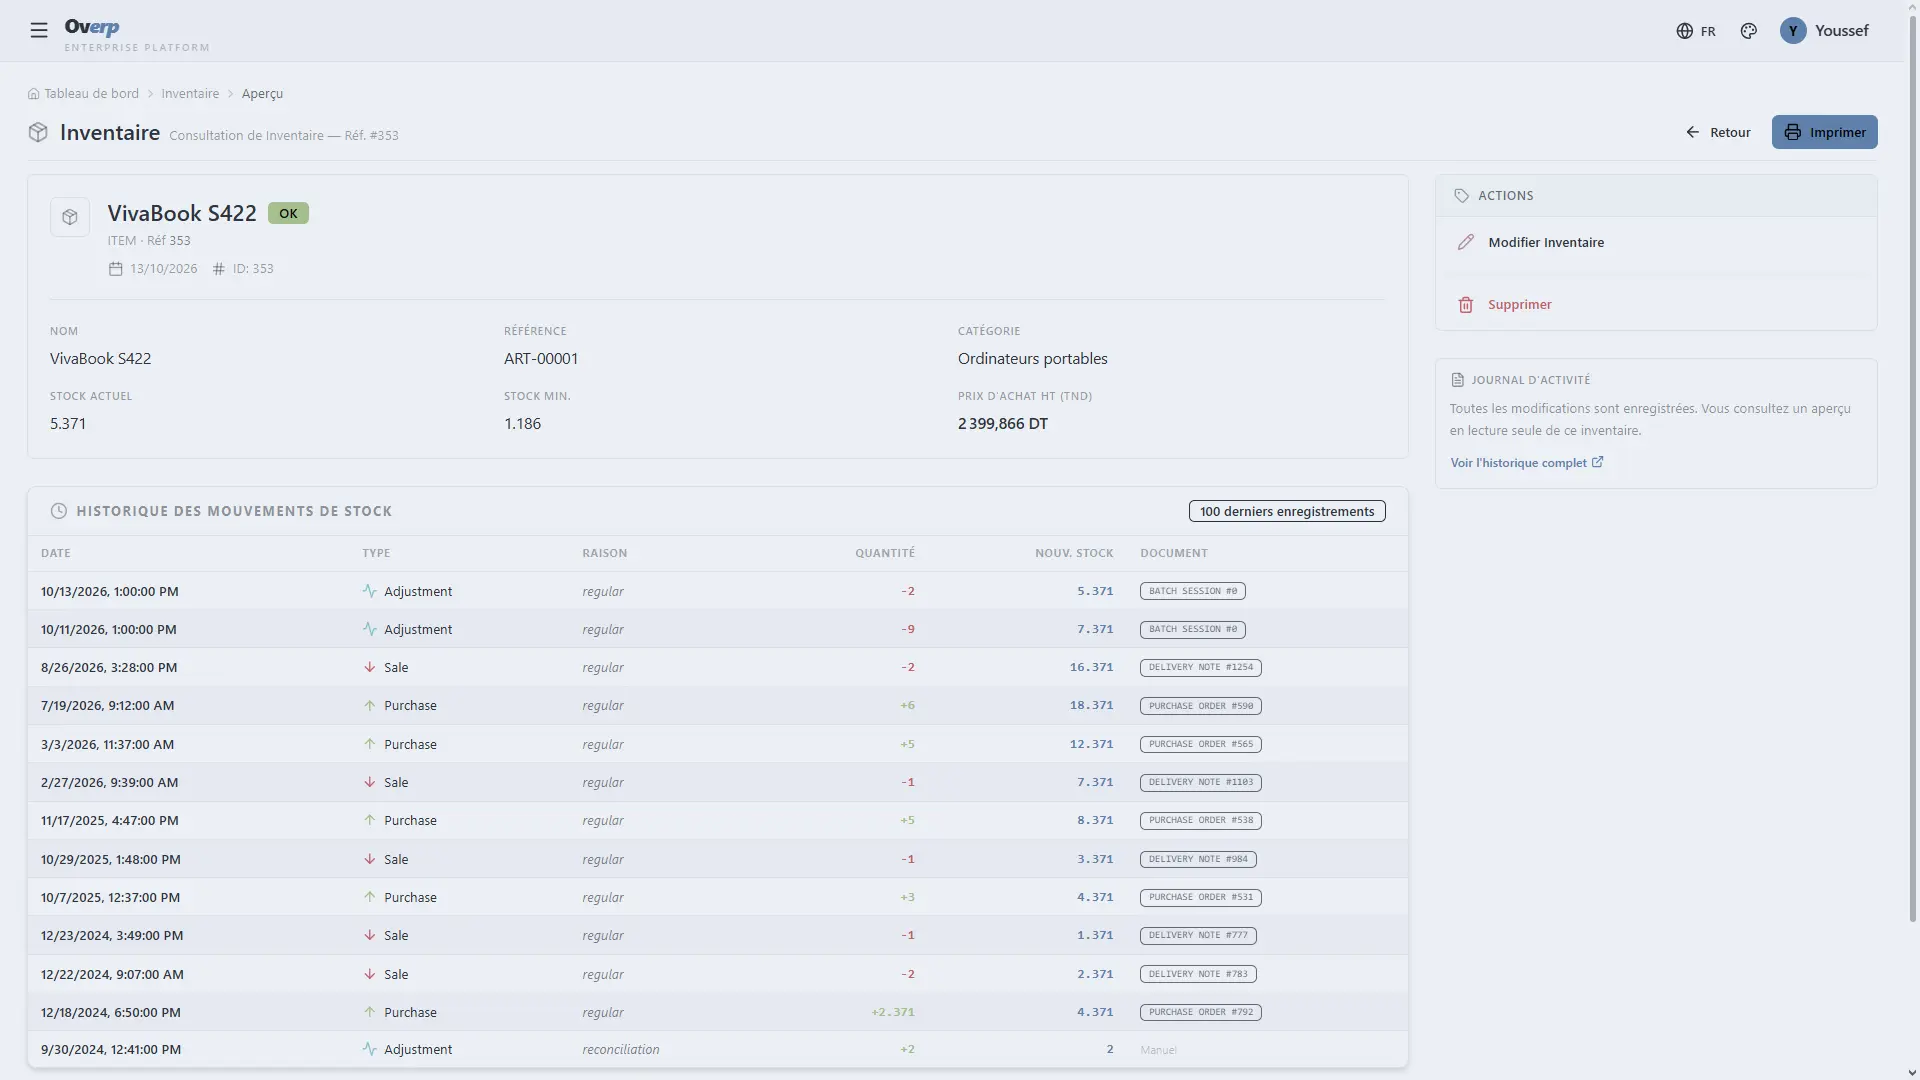This screenshot has width=1920, height=1080.
Task: Click the 100 derniers enregistrements badge
Action: [x=1287, y=511]
